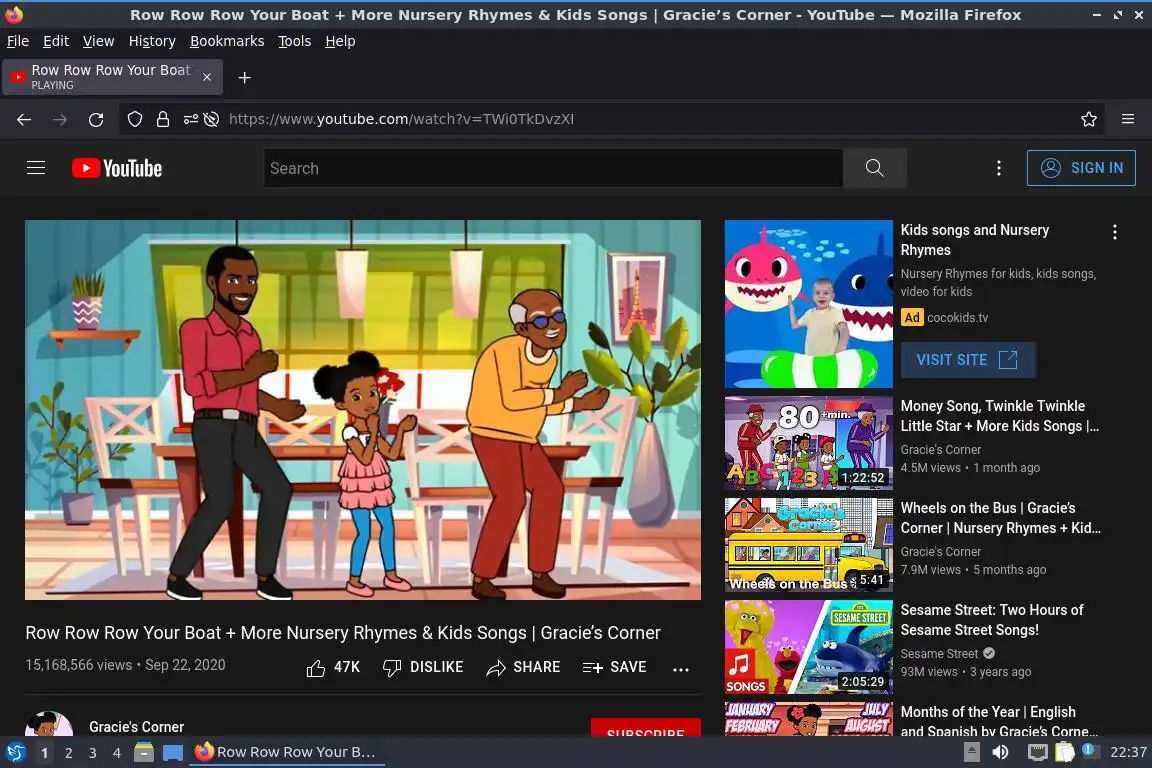Viewport: 1152px width, 768px height.
Task: Open Kids songs and Nursery Rhymes ad title
Action: tap(975, 240)
